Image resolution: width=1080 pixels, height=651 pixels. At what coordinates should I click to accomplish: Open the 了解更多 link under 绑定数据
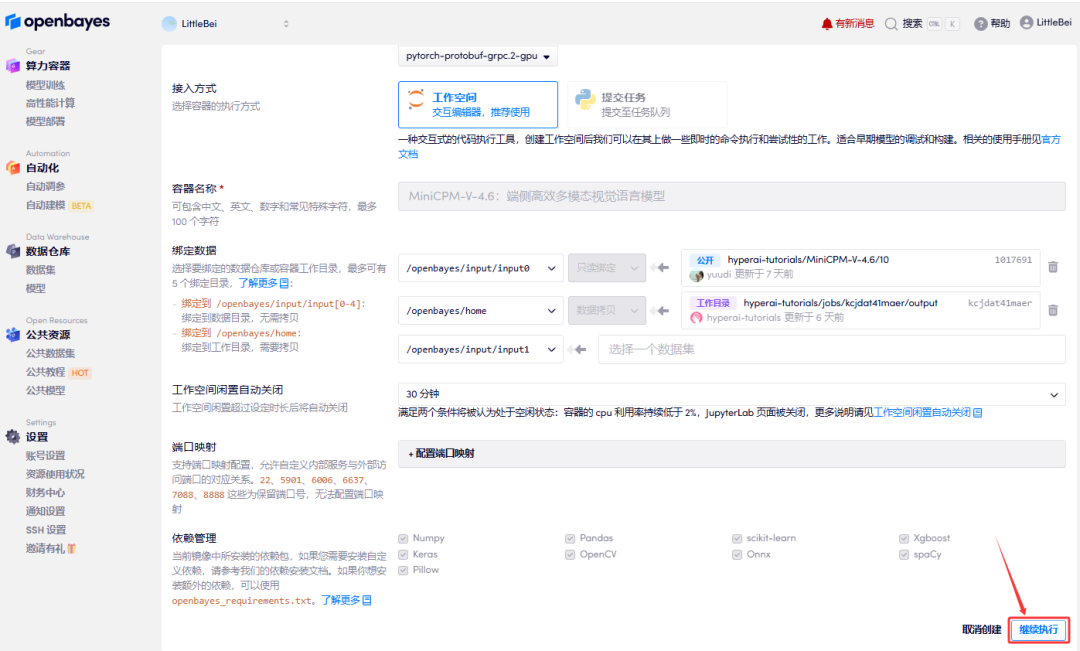point(264,283)
